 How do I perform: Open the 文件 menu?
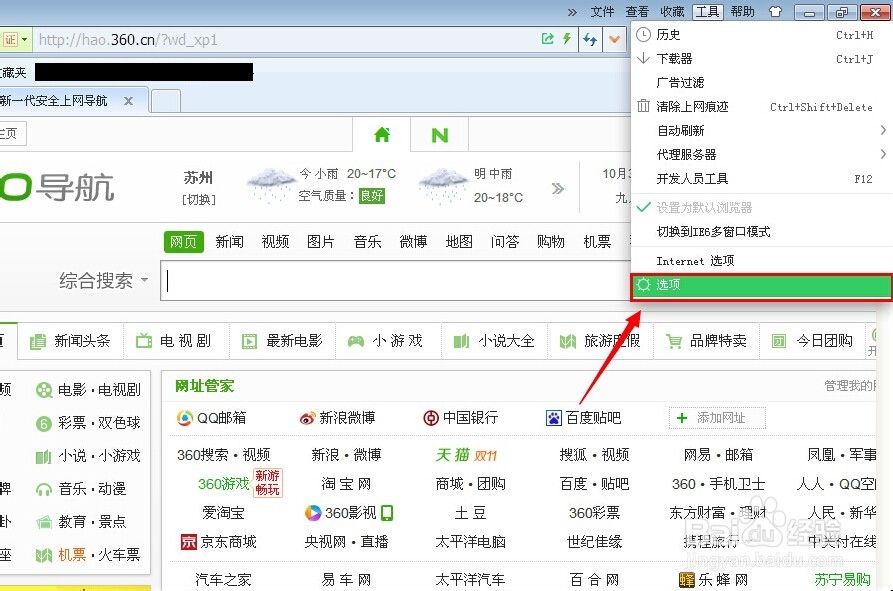[x=602, y=11]
